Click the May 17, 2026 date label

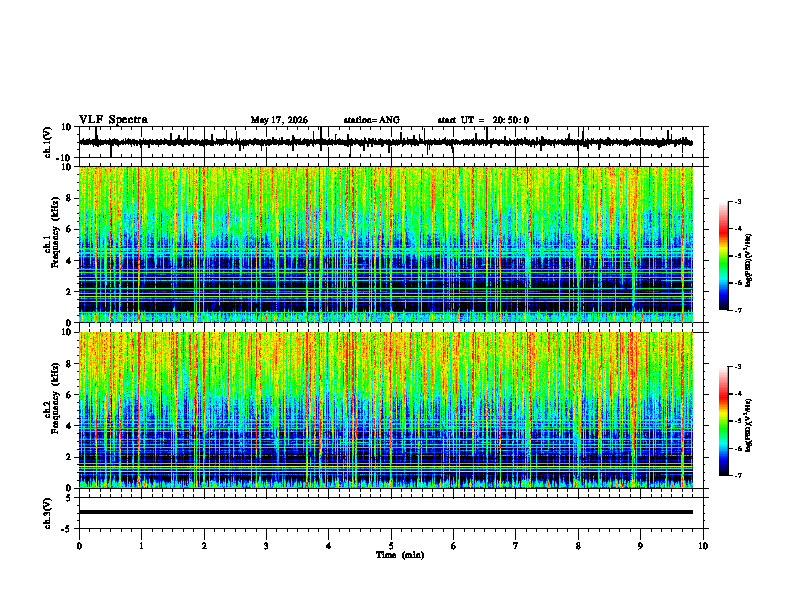[x=279, y=120]
